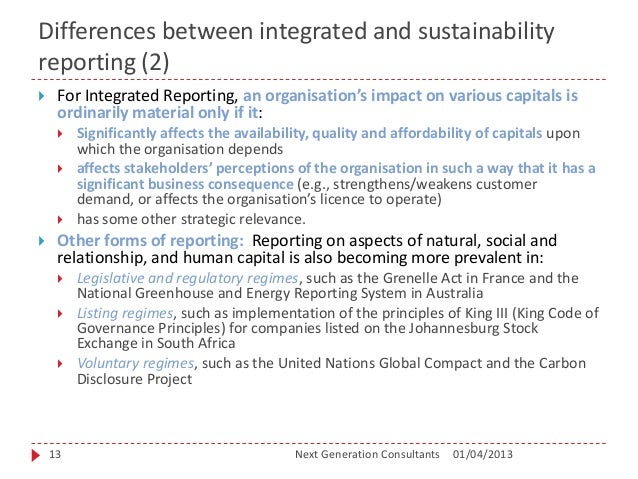The width and height of the screenshot is (638, 479).
Task: Click the red bullet before 'has some other strategic relevance'
Action: click(60, 220)
